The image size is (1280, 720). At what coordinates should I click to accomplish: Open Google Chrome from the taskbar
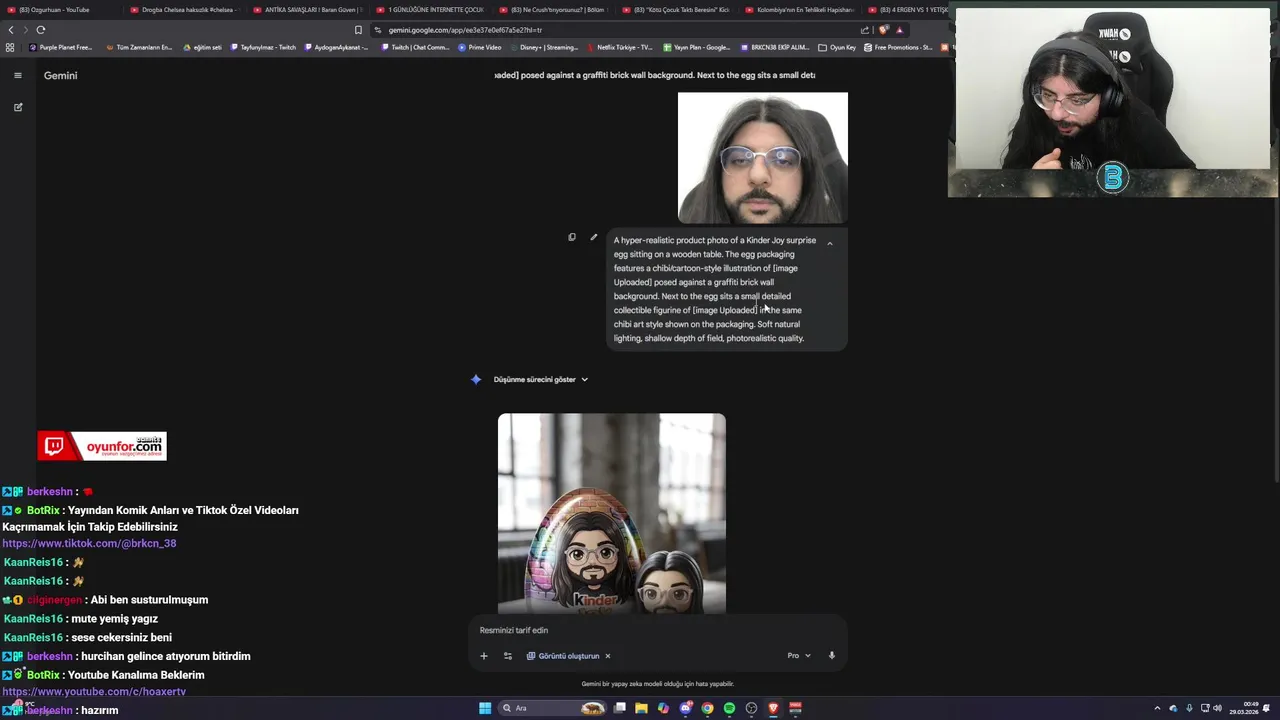(707, 708)
